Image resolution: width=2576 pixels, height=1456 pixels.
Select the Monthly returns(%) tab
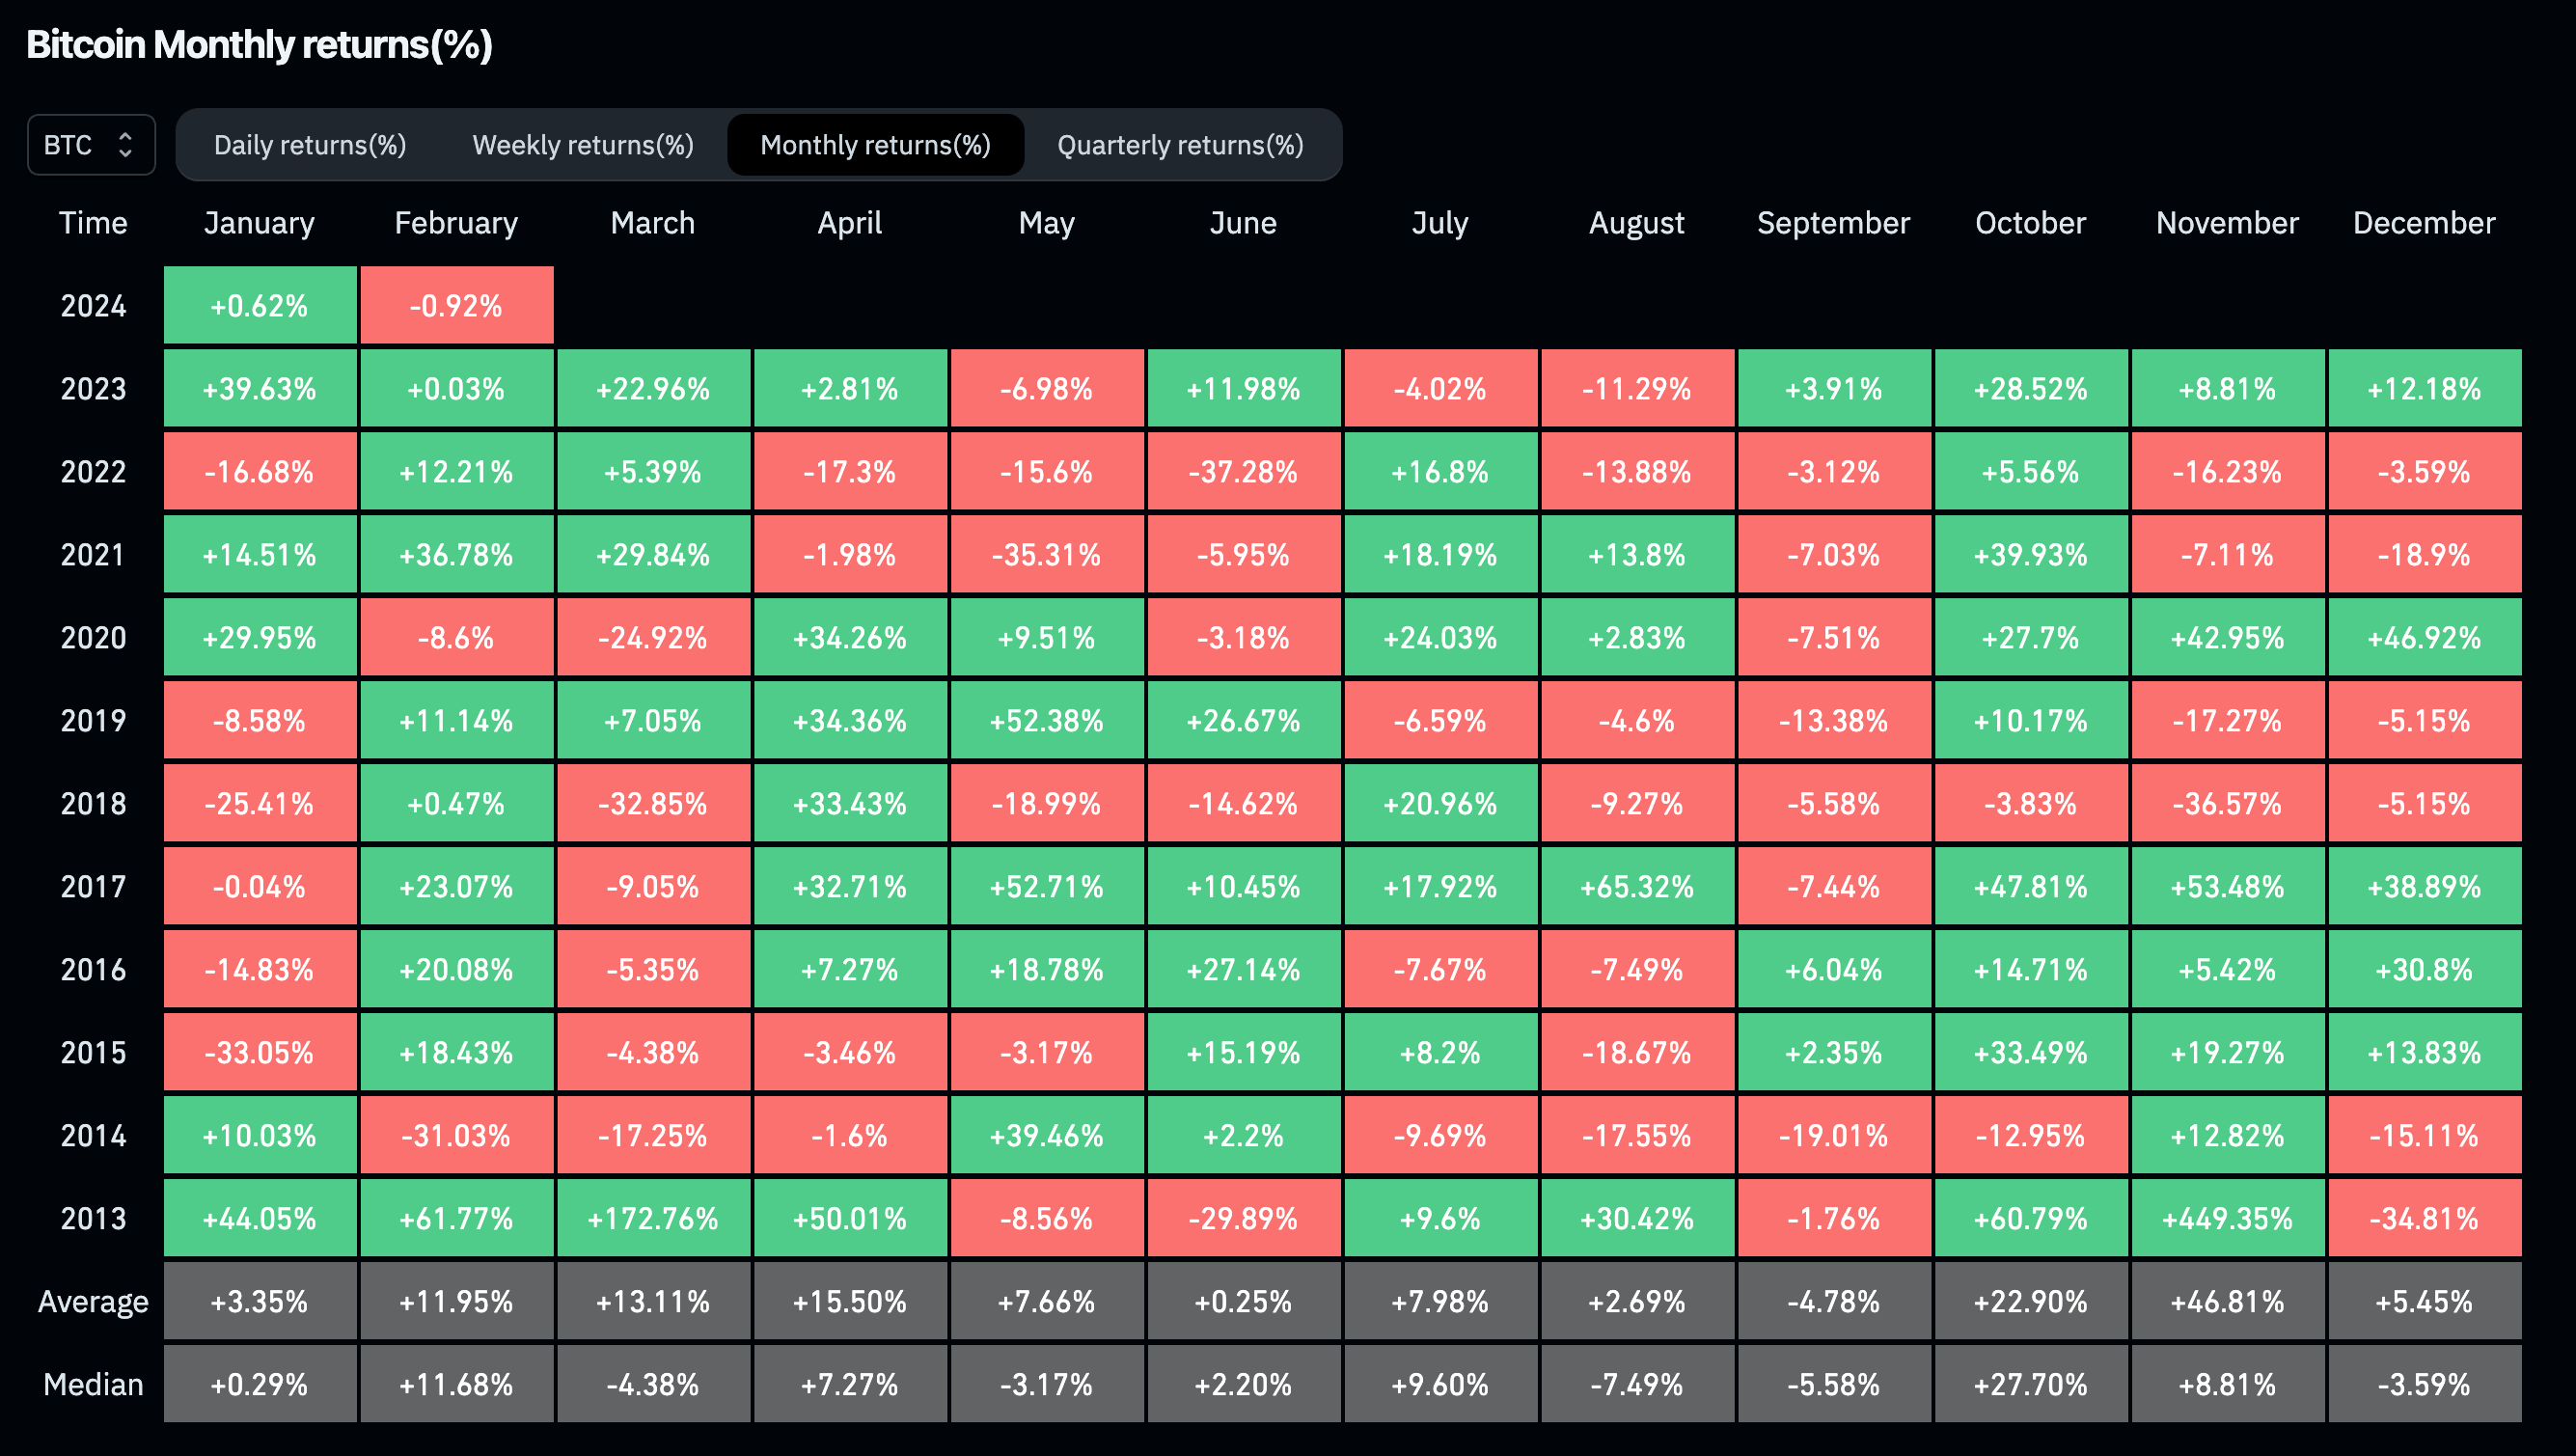coord(875,145)
